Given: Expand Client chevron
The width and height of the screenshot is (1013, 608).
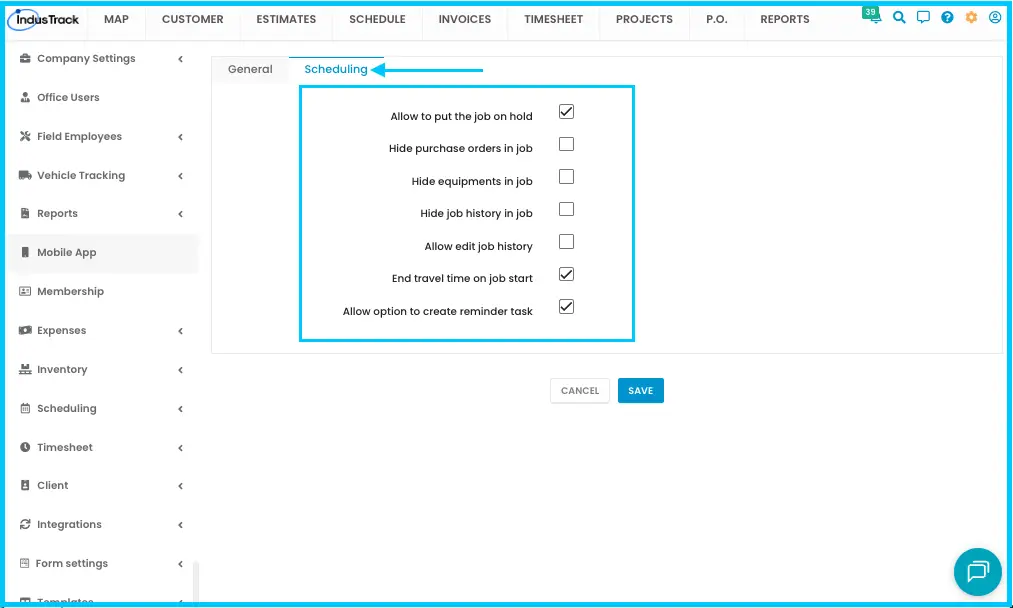Looking at the screenshot, I should (x=181, y=486).
